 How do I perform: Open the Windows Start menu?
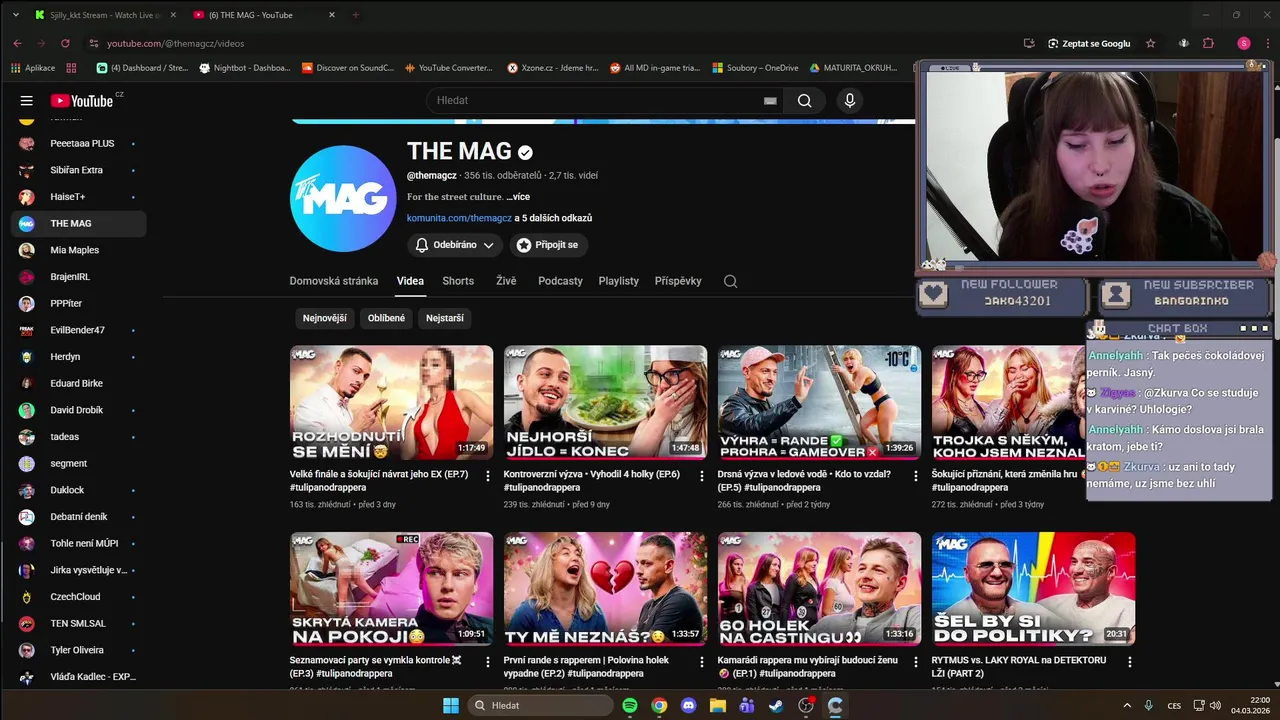tap(451, 705)
